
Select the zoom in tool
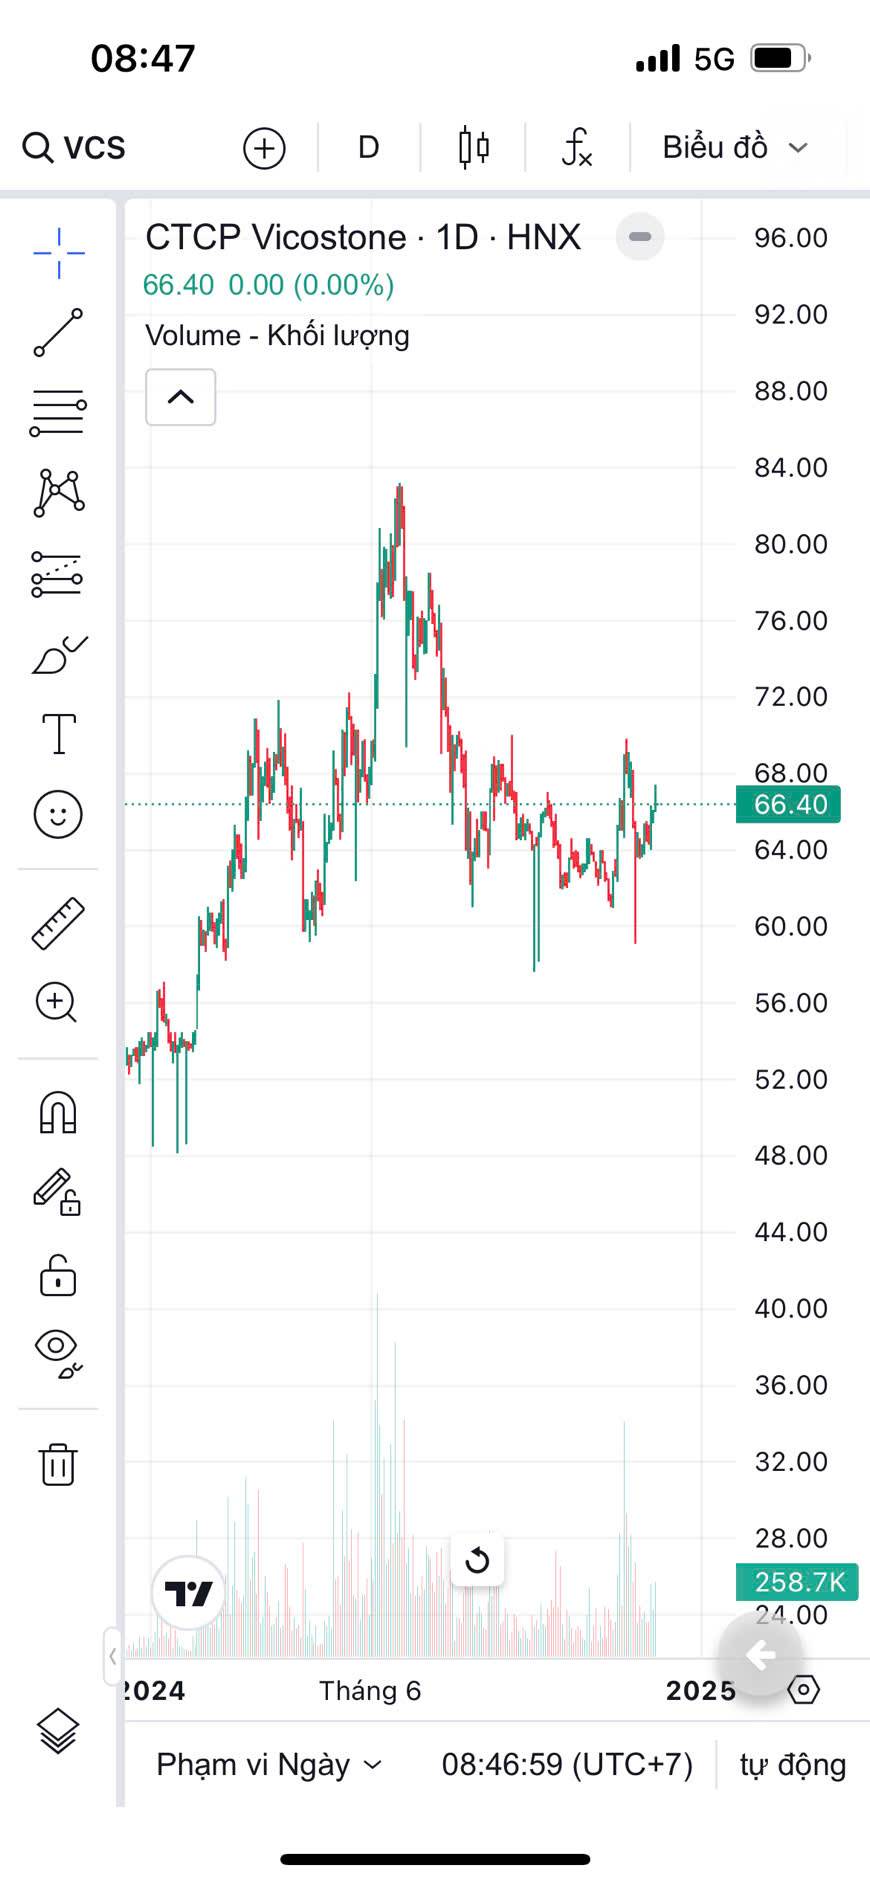[x=57, y=1003]
